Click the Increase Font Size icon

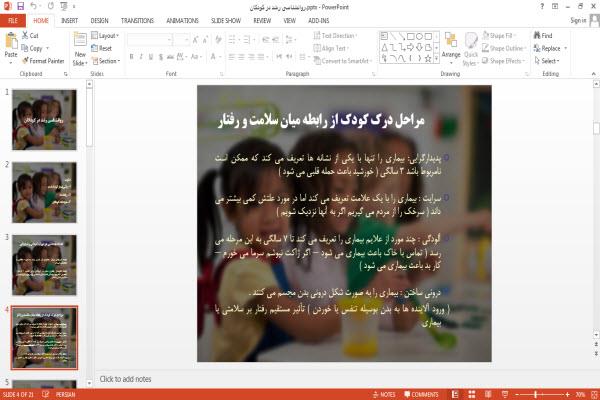click(x=196, y=39)
